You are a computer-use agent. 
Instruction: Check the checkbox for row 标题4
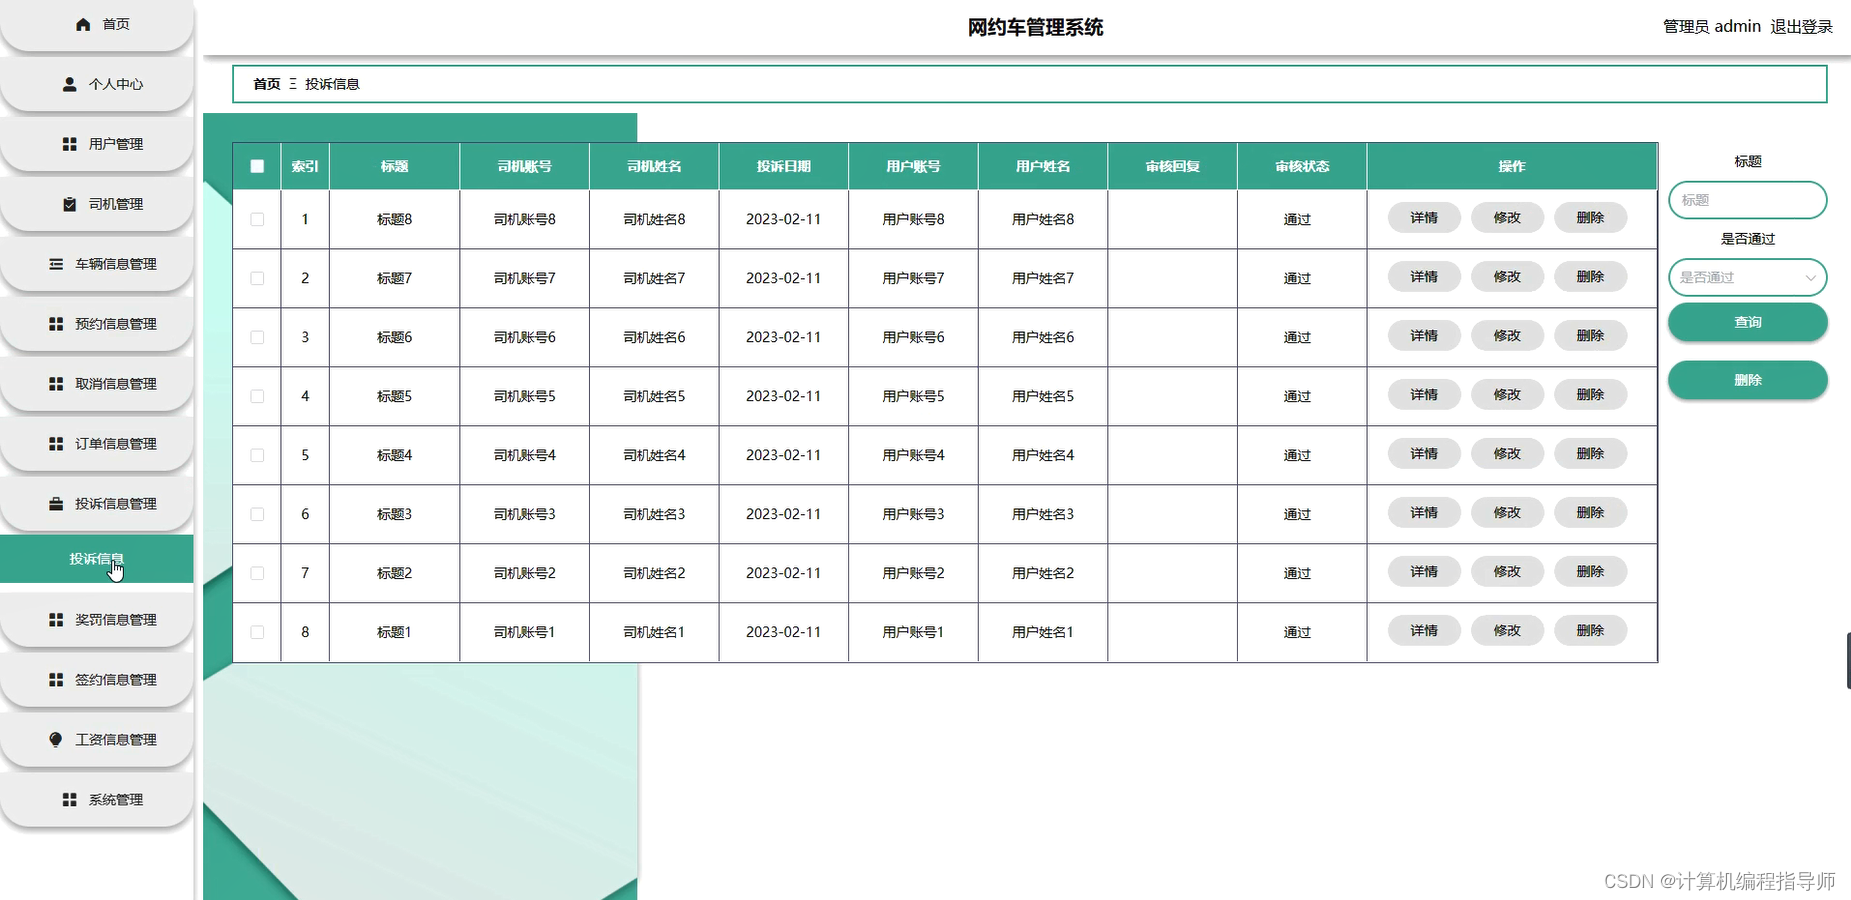point(257,455)
